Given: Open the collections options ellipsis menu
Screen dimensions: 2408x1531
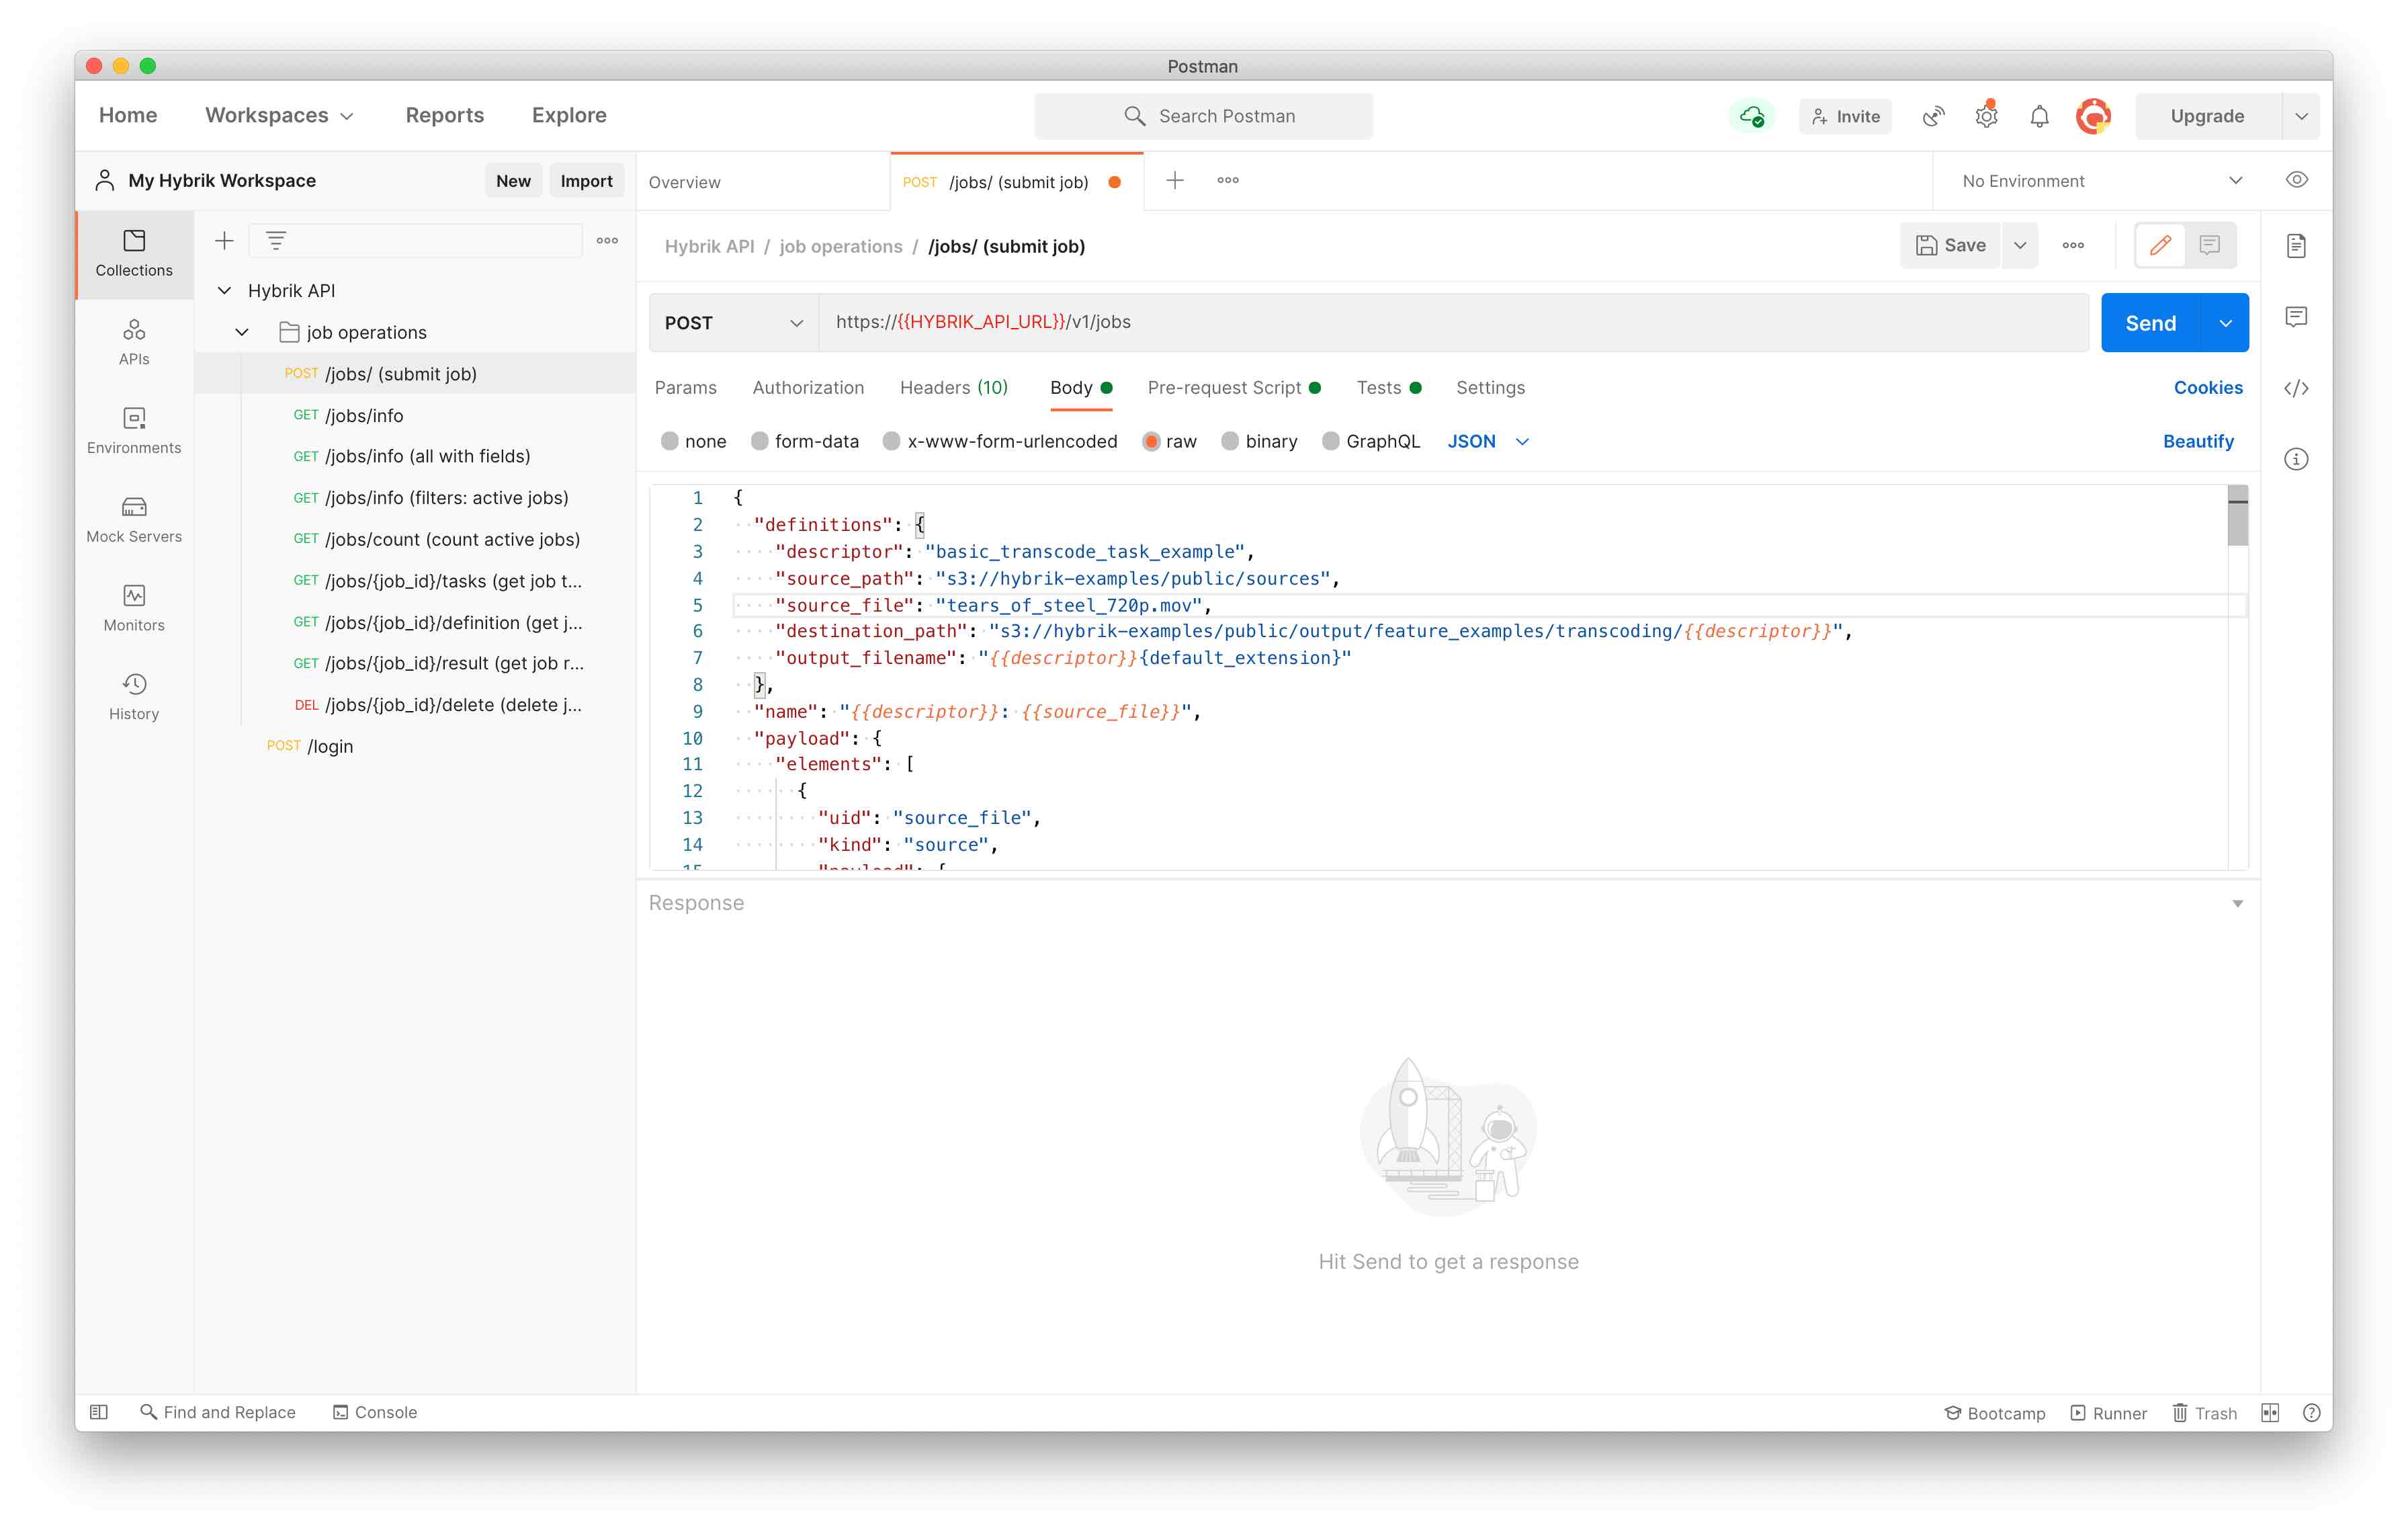Looking at the screenshot, I should (x=607, y=240).
